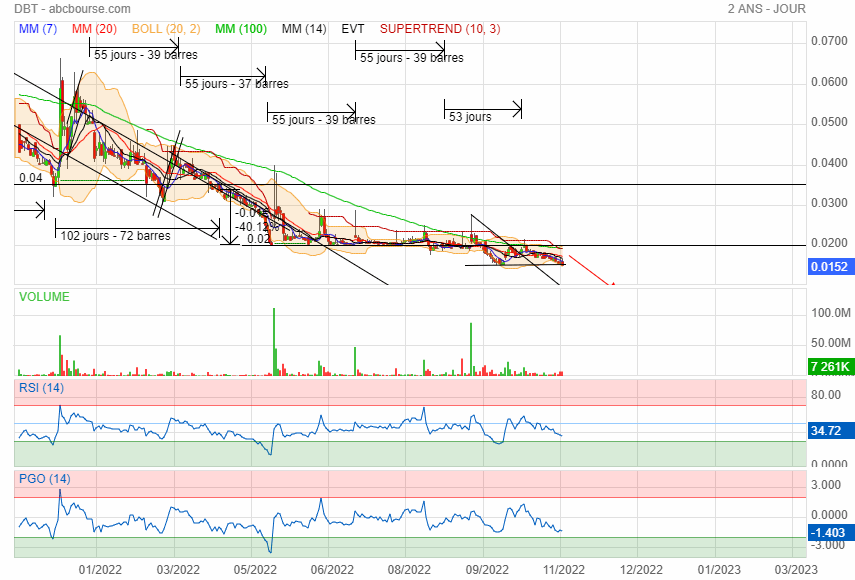Viewport: 855px width, 580px height.
Task: Select the 0.0700 price axis label
Action: tap(829, 41)
